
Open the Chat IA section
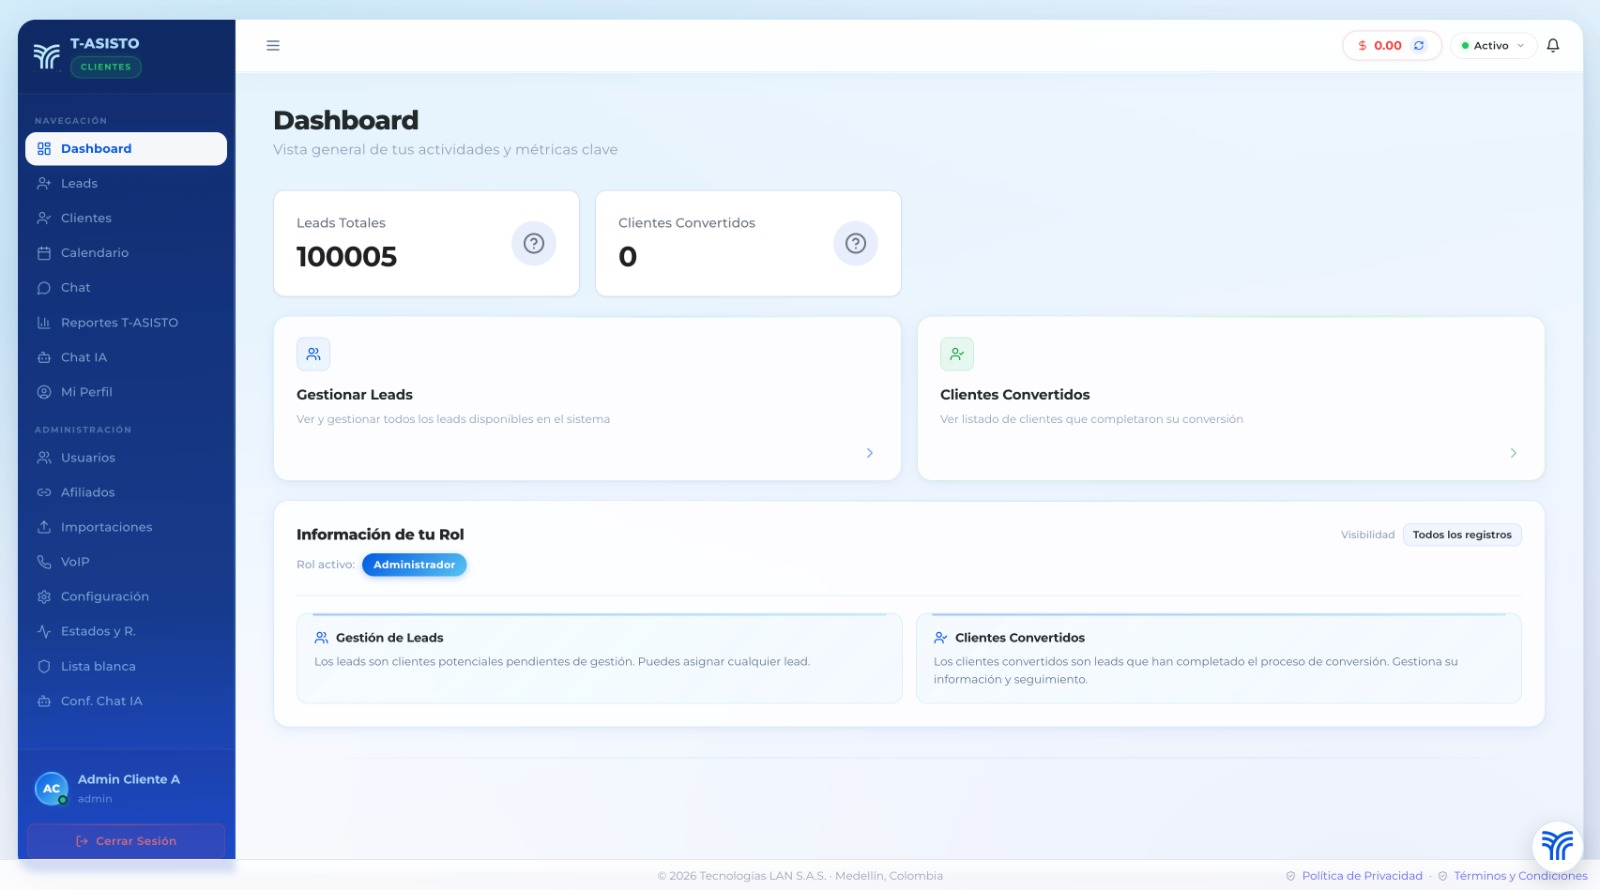[x=126, y=357]
